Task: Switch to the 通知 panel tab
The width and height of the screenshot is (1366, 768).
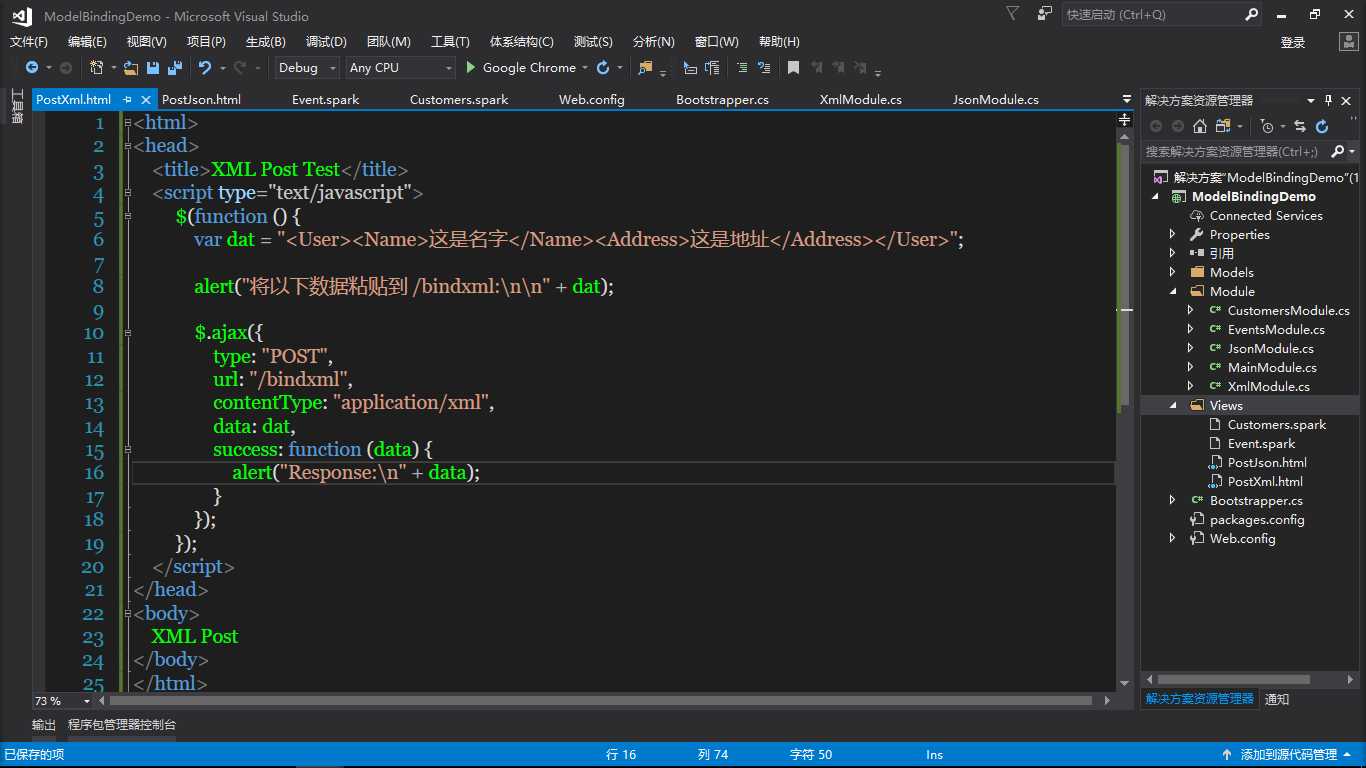Action: pyautogui.click(x=1277, y=699)
